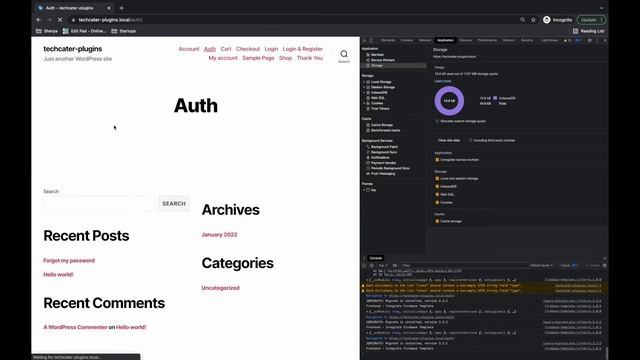Toggle the console sidebar icon
640x360 pixels.
364,265
